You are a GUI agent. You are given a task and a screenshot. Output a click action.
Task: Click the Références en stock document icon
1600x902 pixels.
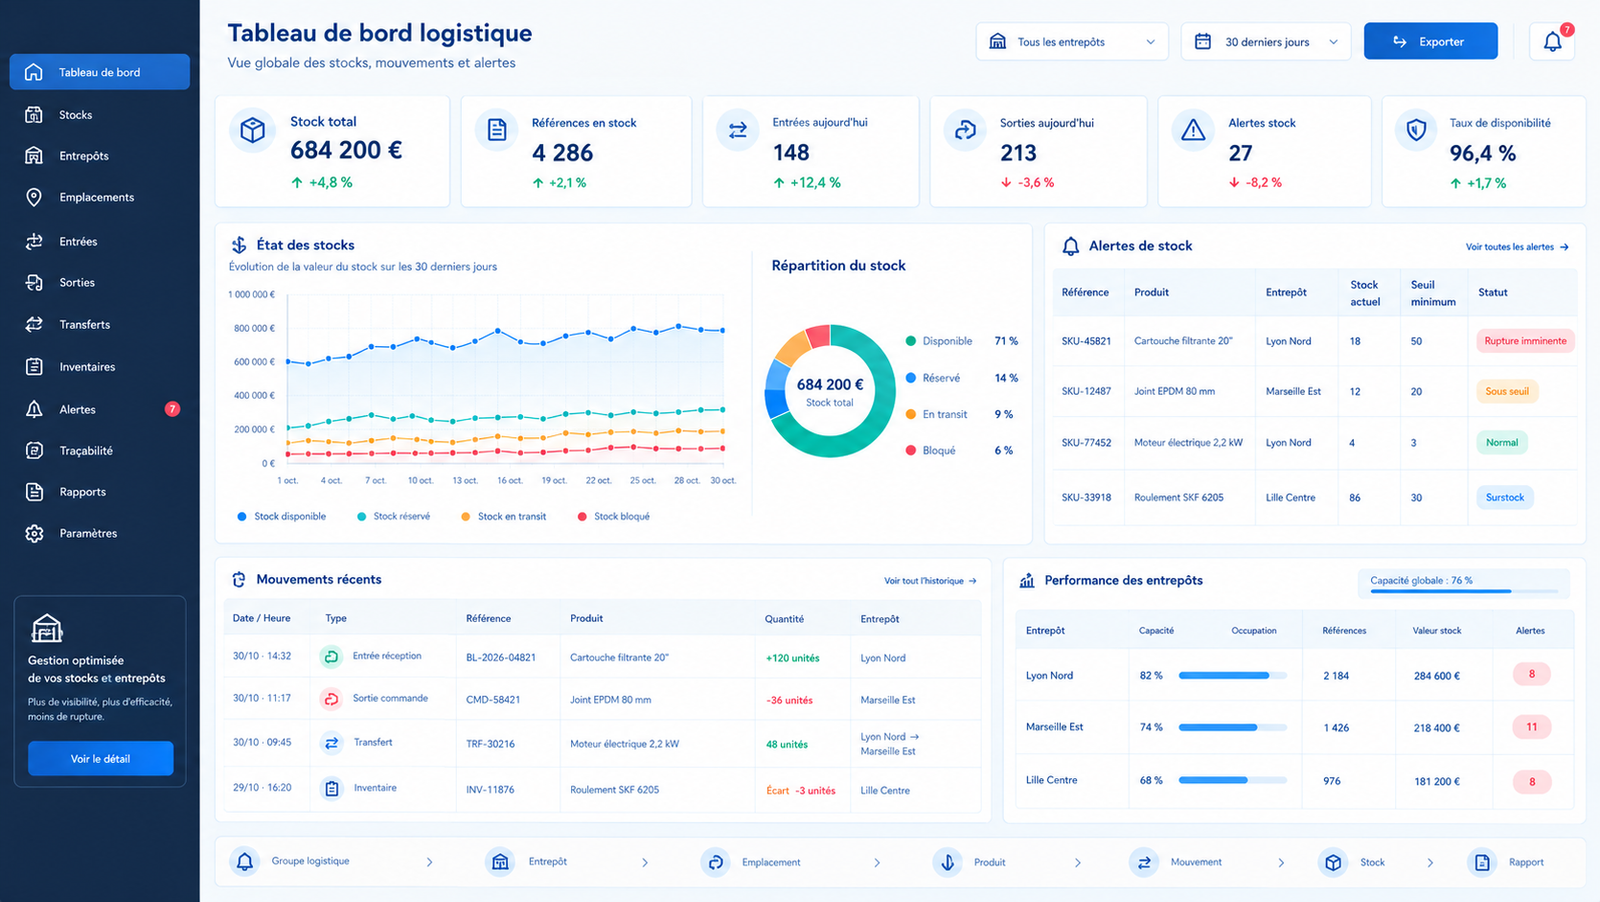click(496, 130)
